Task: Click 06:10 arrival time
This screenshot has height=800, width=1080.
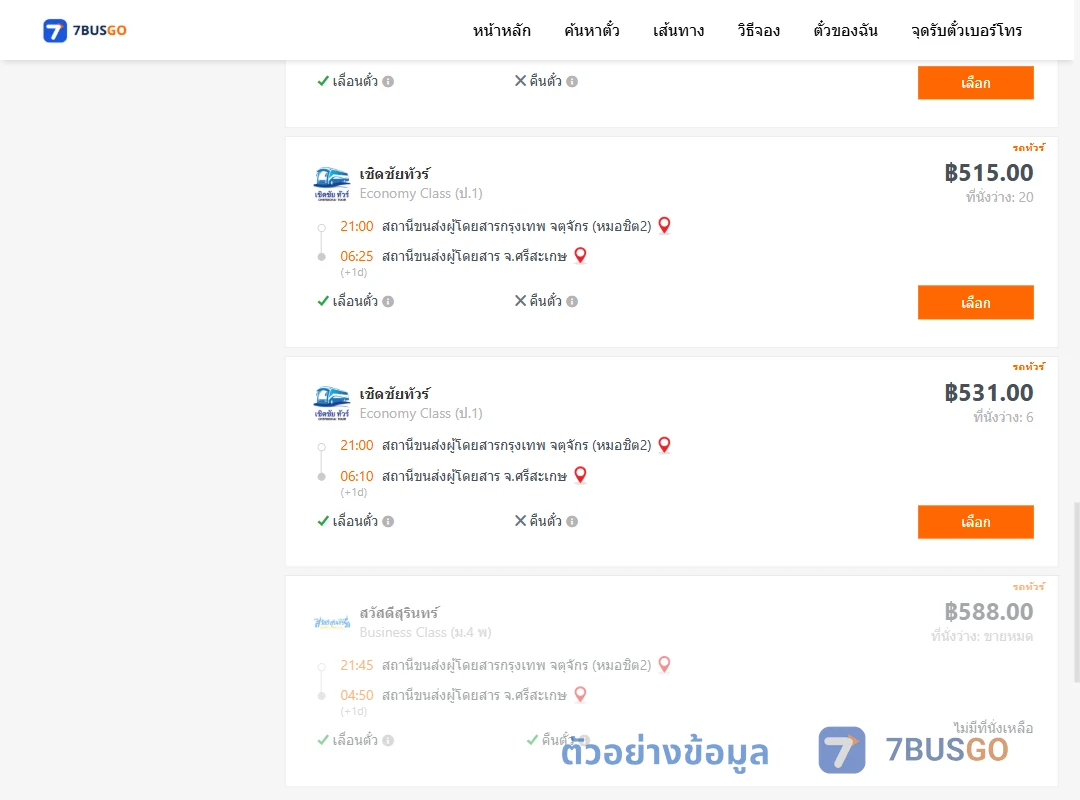Action: [356, 476]
